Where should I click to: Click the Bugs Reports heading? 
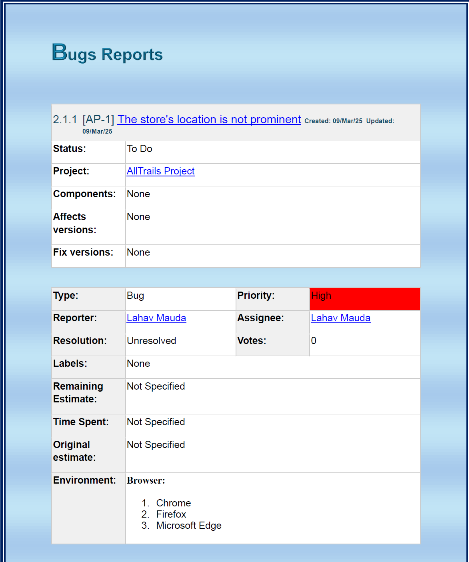pos(107,53)
